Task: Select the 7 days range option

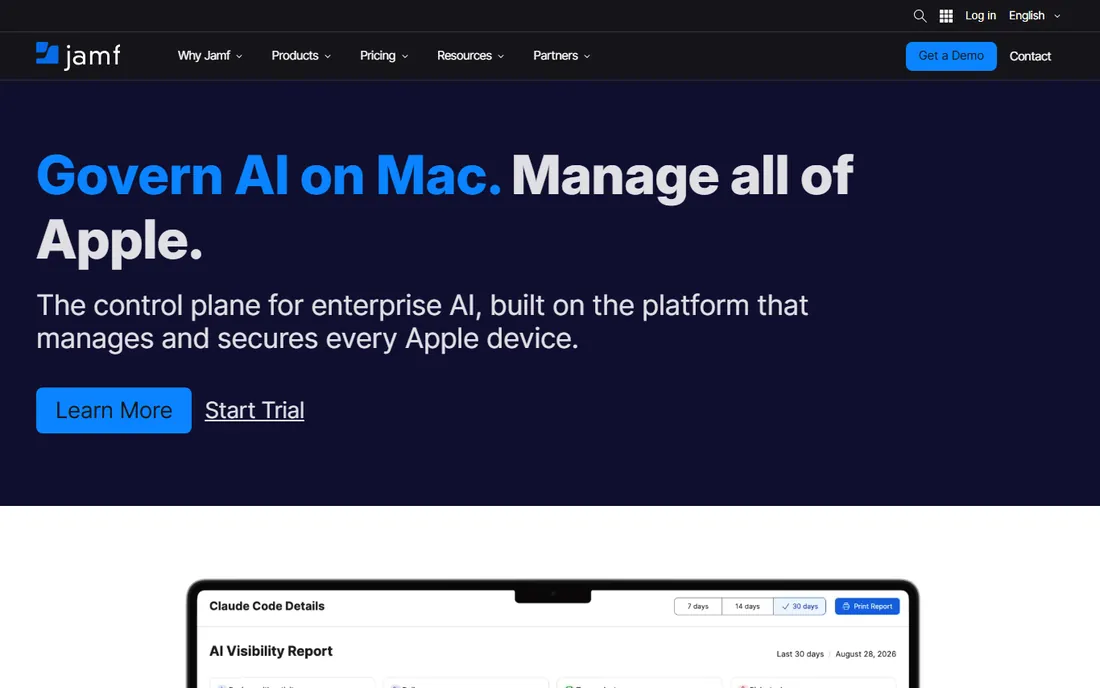Action: [x=697, y=606]
